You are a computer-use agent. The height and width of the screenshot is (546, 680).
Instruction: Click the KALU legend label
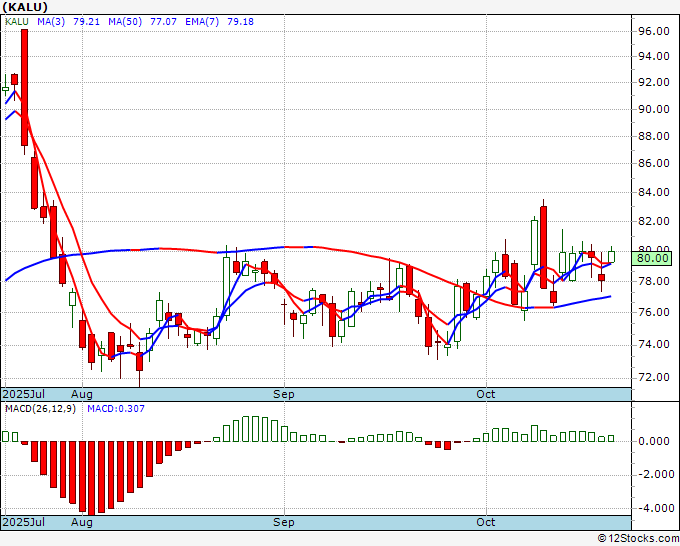(17, 22)
